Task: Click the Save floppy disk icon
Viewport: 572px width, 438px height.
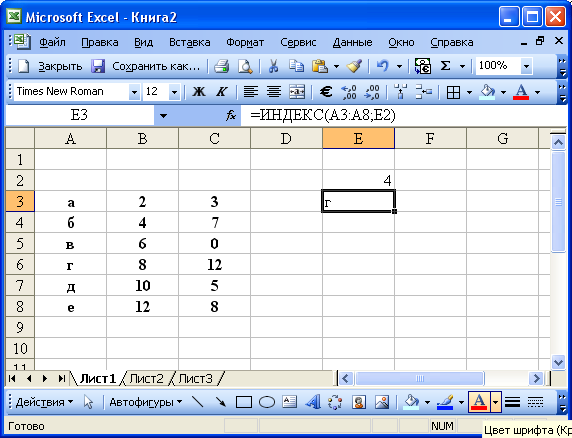Action: [x=98, y=66]
